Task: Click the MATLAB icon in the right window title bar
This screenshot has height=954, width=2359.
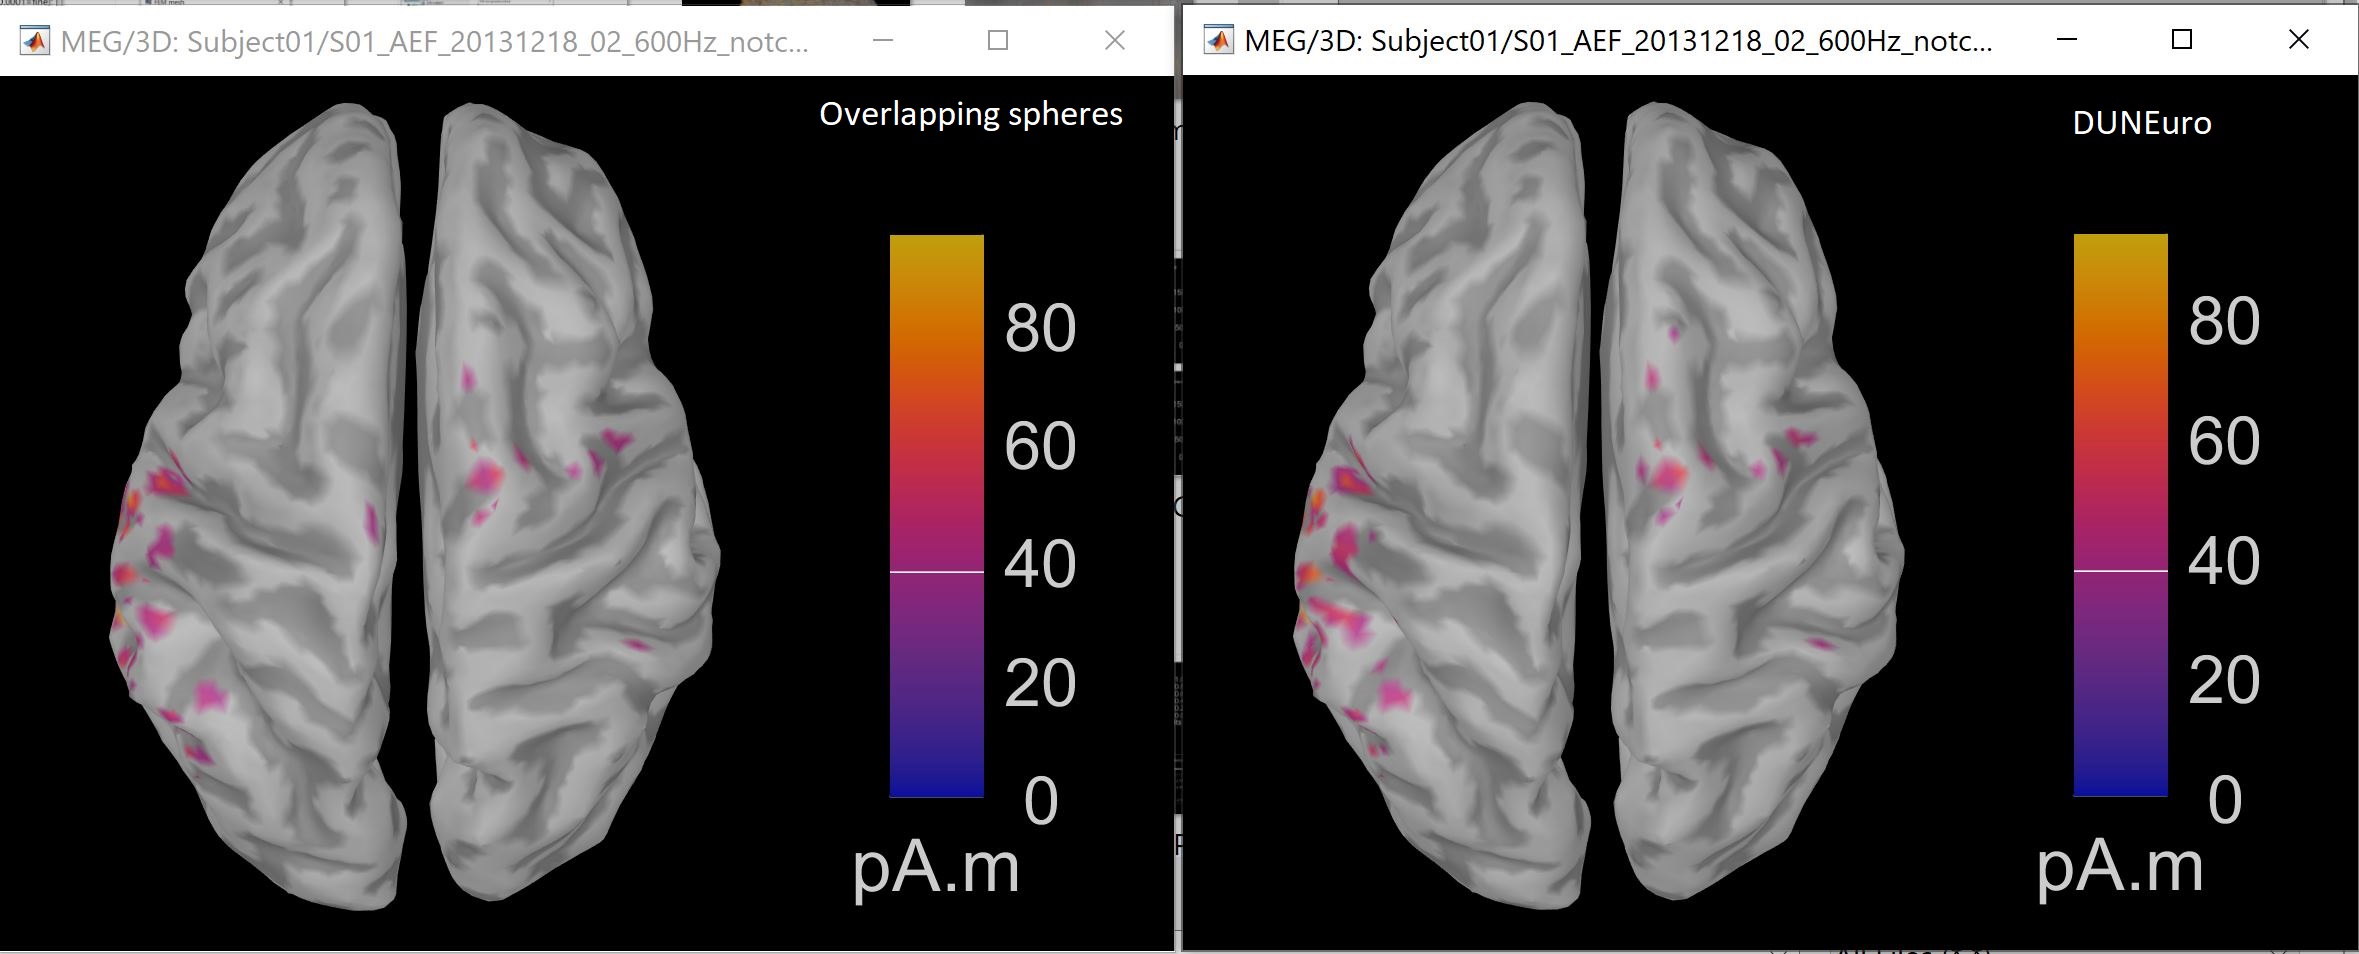Action: coord(1218,41)
